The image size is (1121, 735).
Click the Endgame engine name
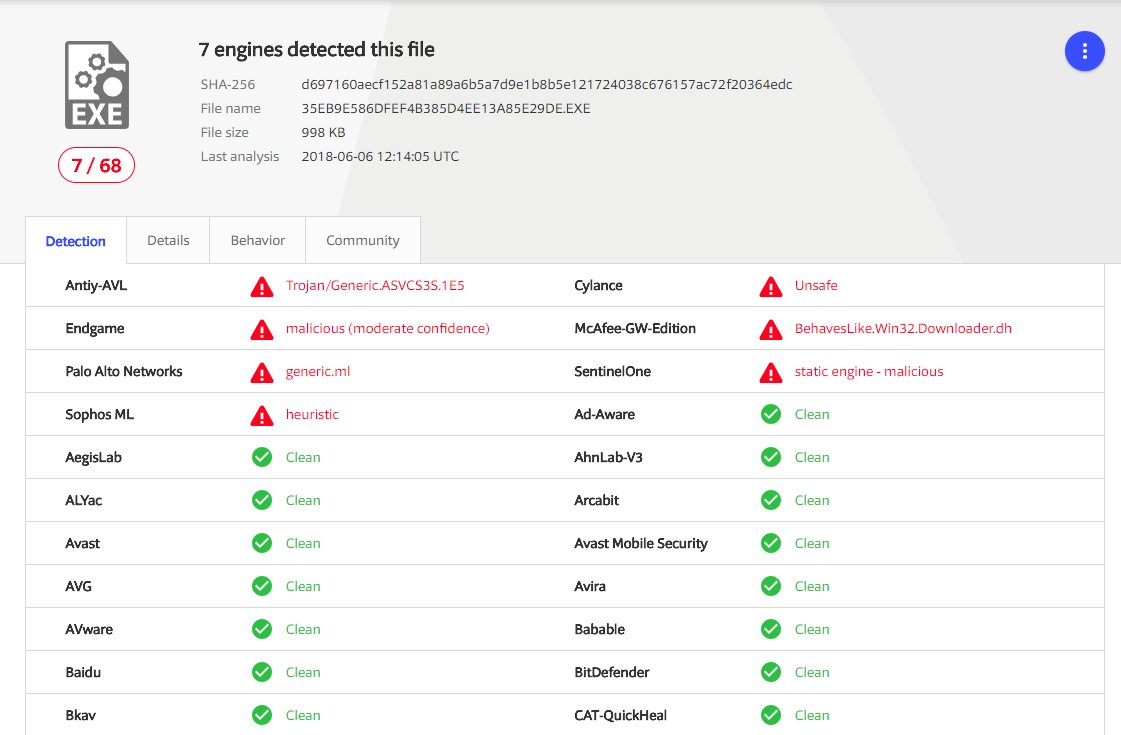pyautogui.click(x=94, y=328)
